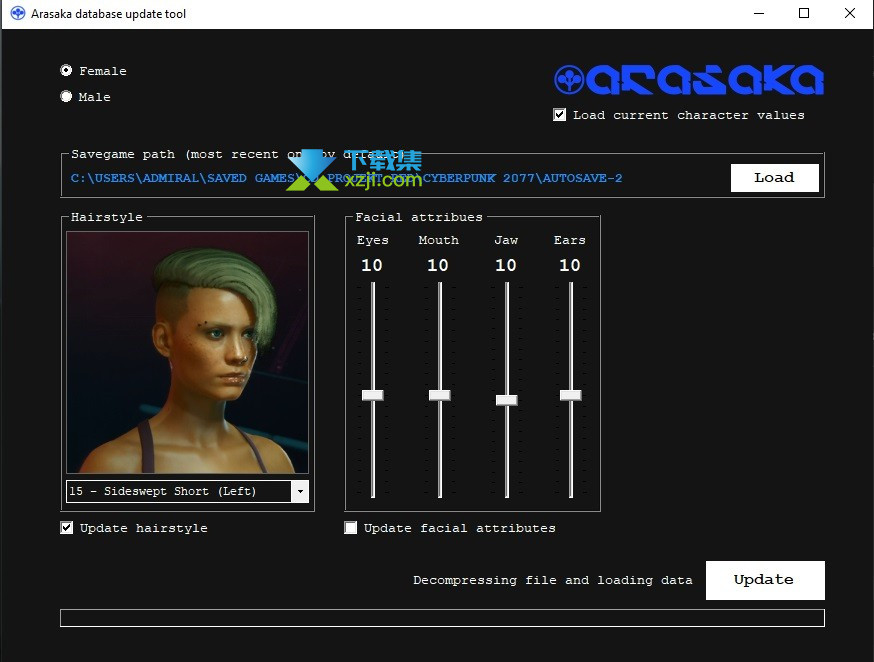Click the Eyes value '10'

[372, 265]
